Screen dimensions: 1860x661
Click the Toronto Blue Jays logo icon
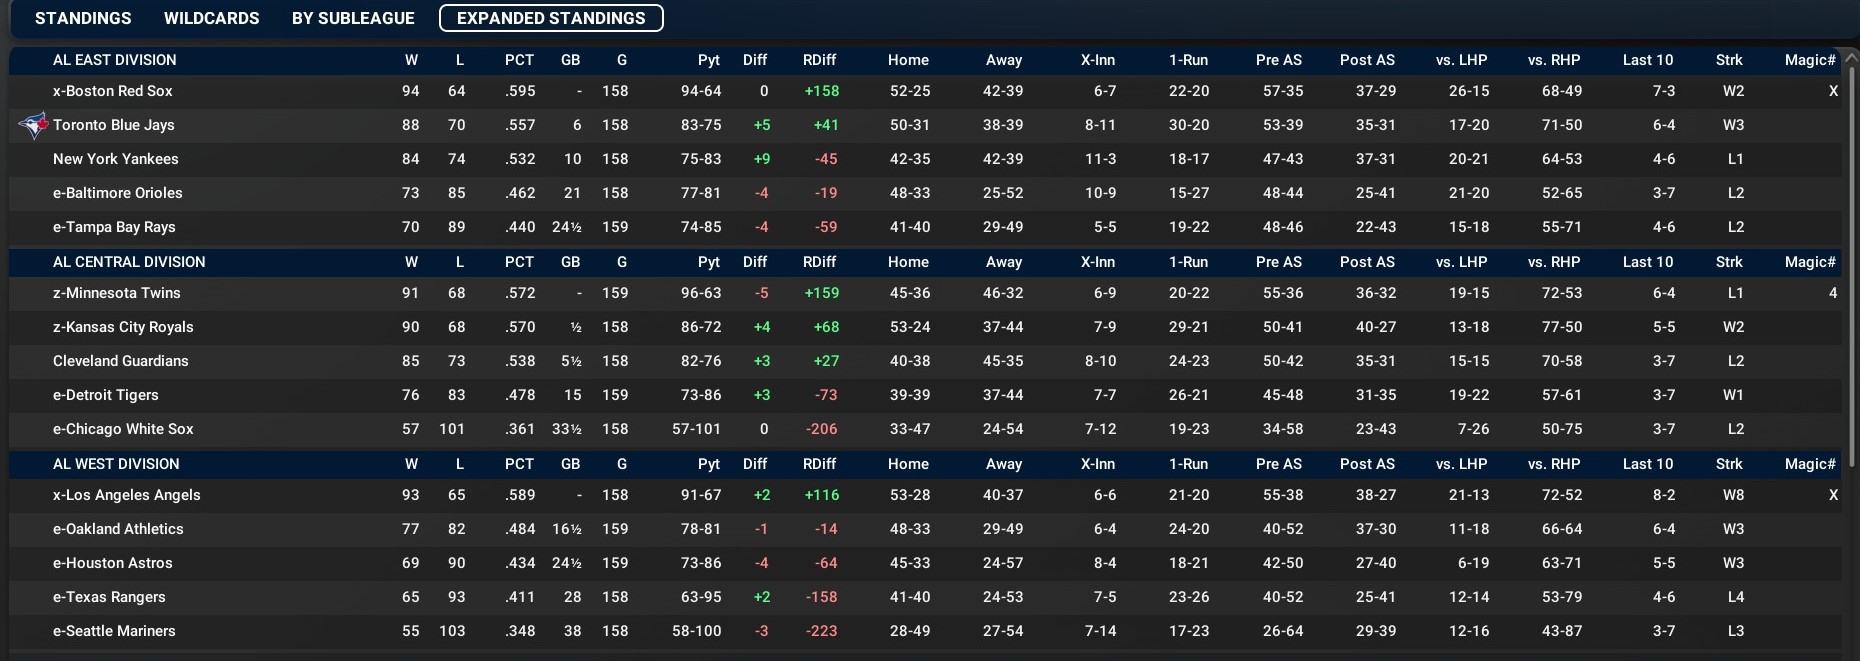point(35,125)
